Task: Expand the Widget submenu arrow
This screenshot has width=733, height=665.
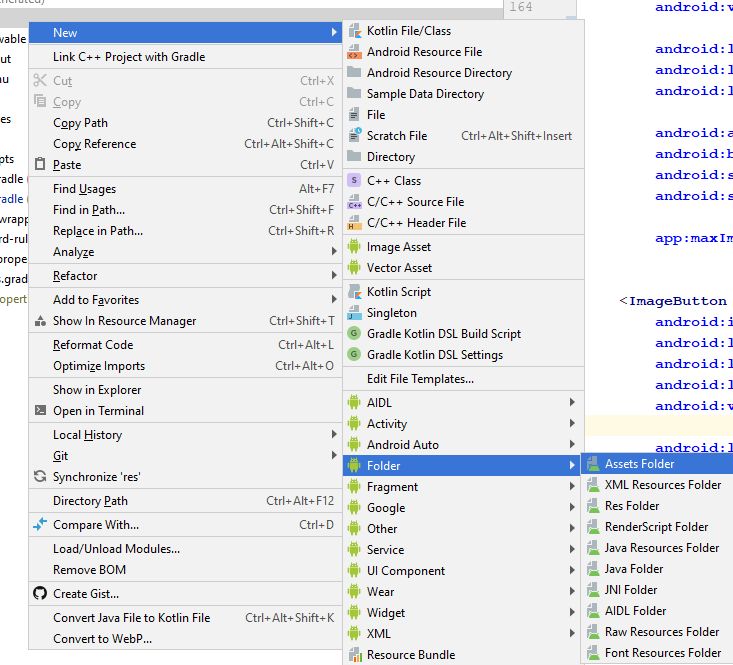Action: coord(572,612)
